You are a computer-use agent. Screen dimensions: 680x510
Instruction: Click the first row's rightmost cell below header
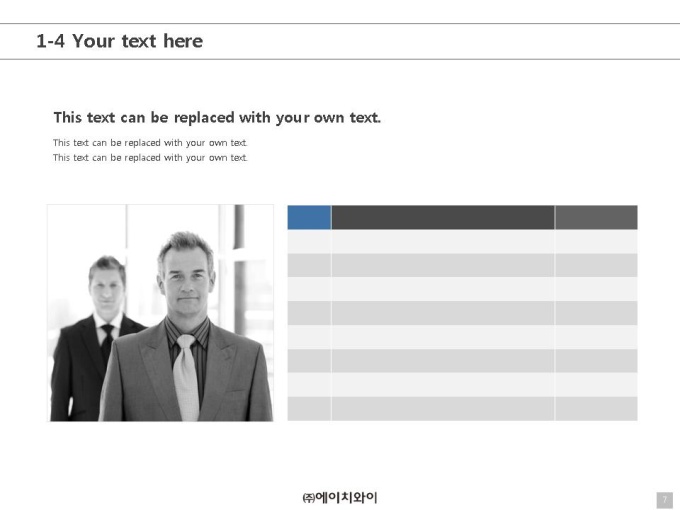click(x=596, y=242)
